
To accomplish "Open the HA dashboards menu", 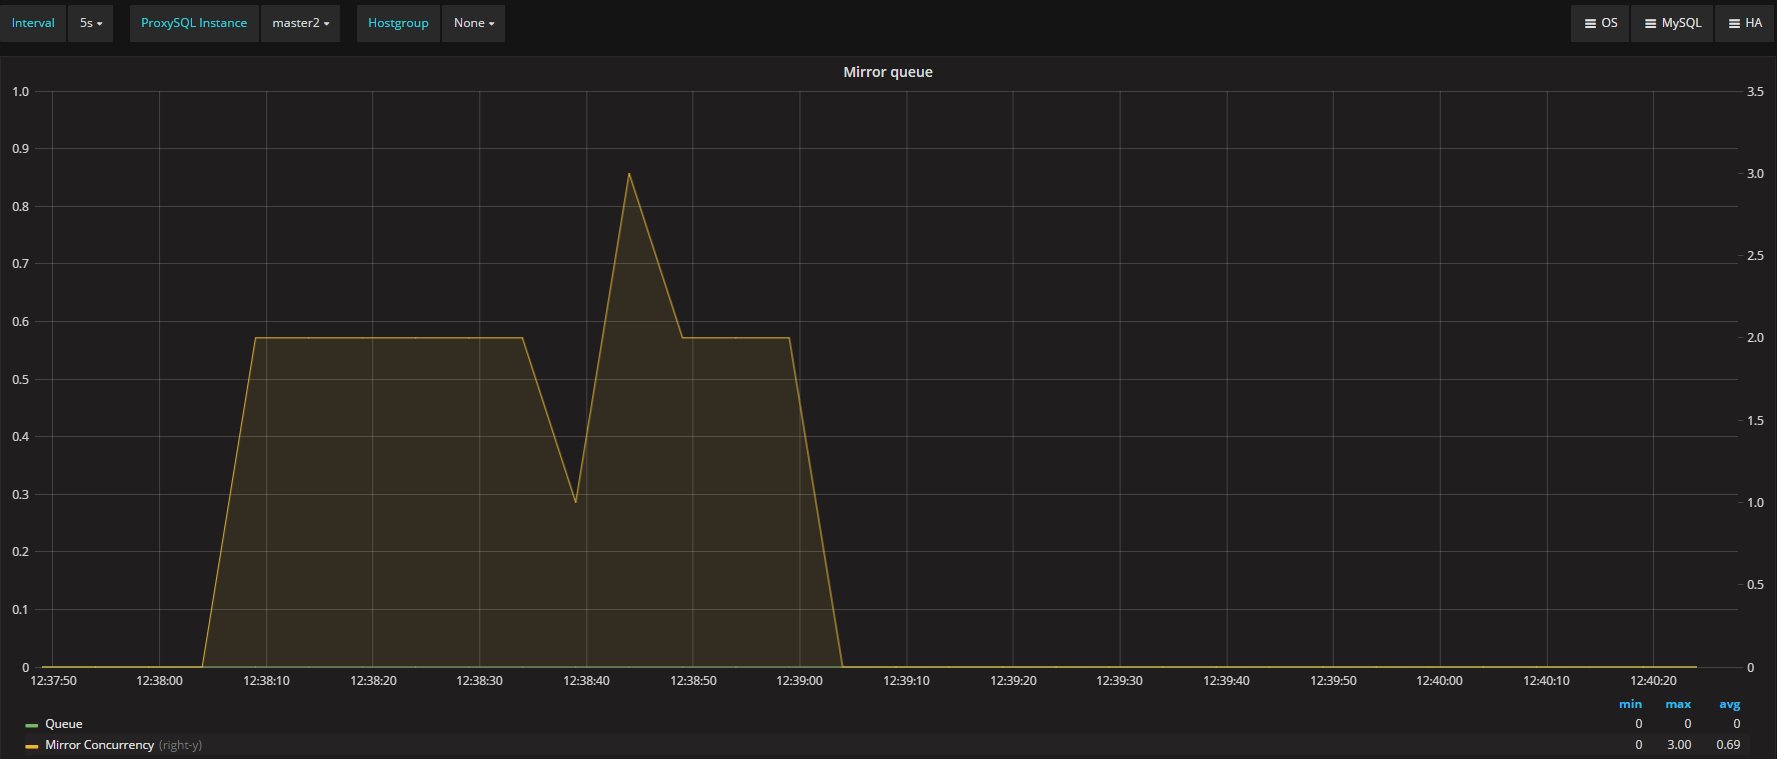I will tap(1744, 23).
